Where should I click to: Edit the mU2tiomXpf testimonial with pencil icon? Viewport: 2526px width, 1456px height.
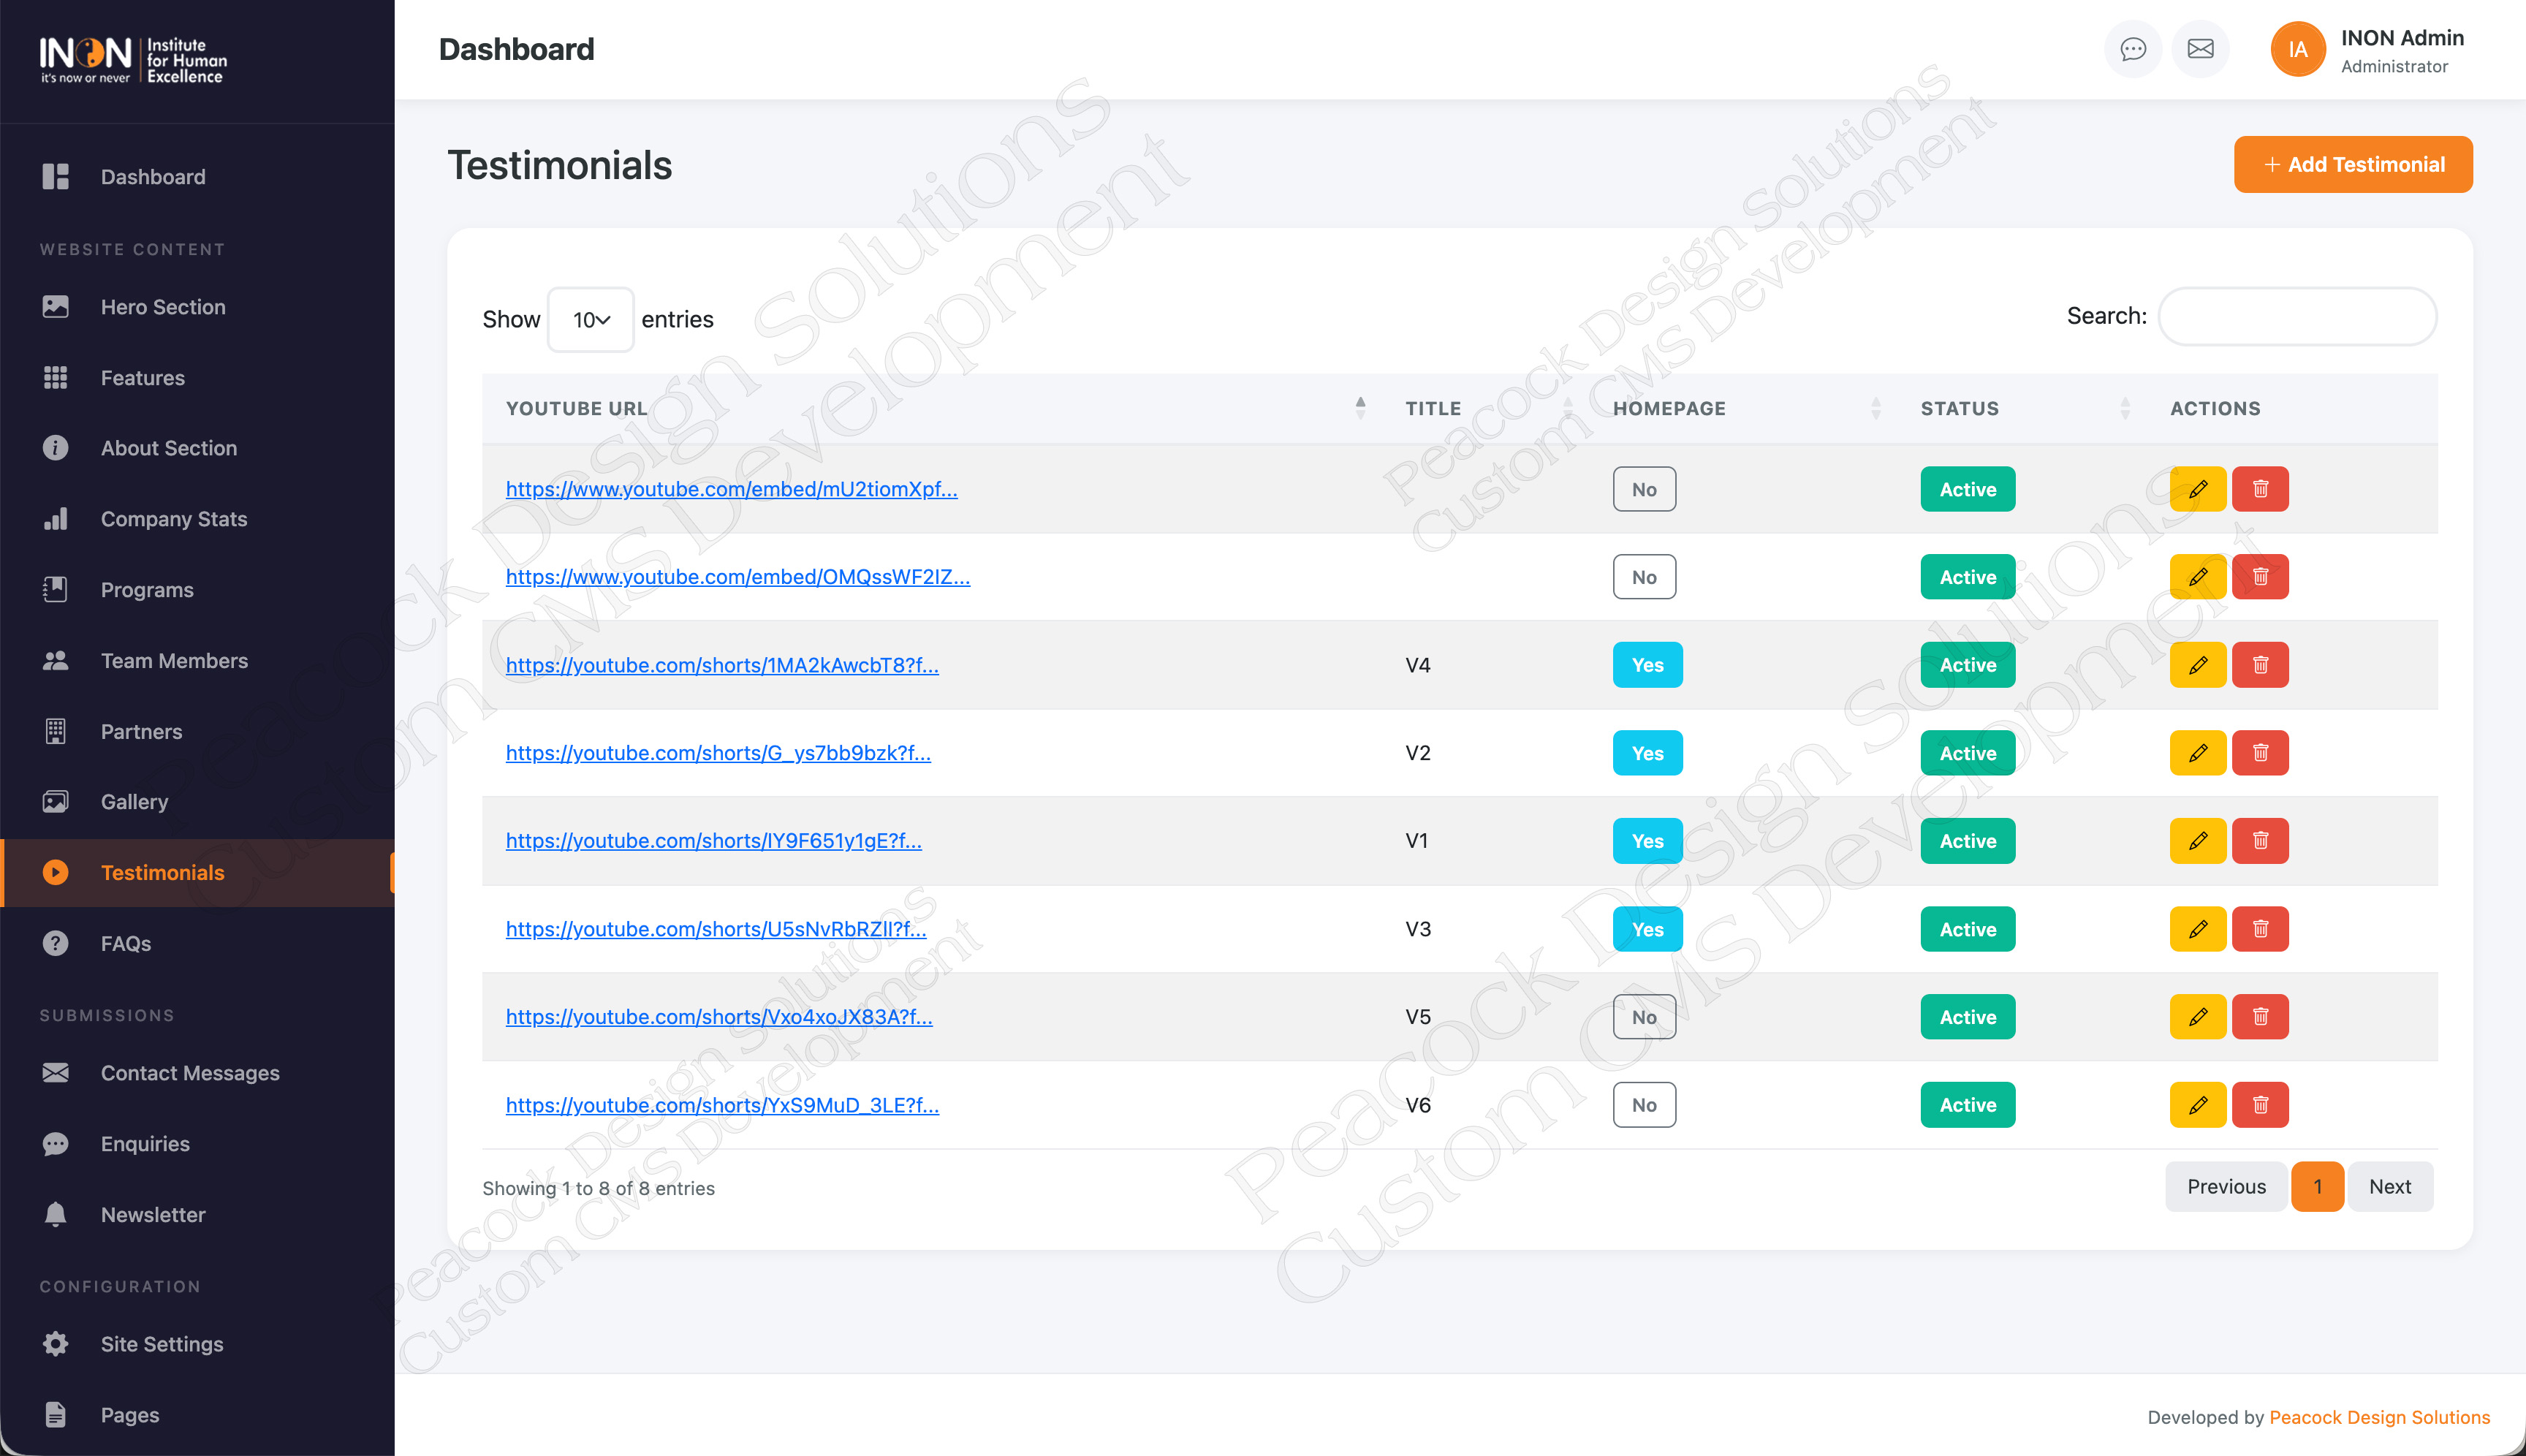[2197, 489]
